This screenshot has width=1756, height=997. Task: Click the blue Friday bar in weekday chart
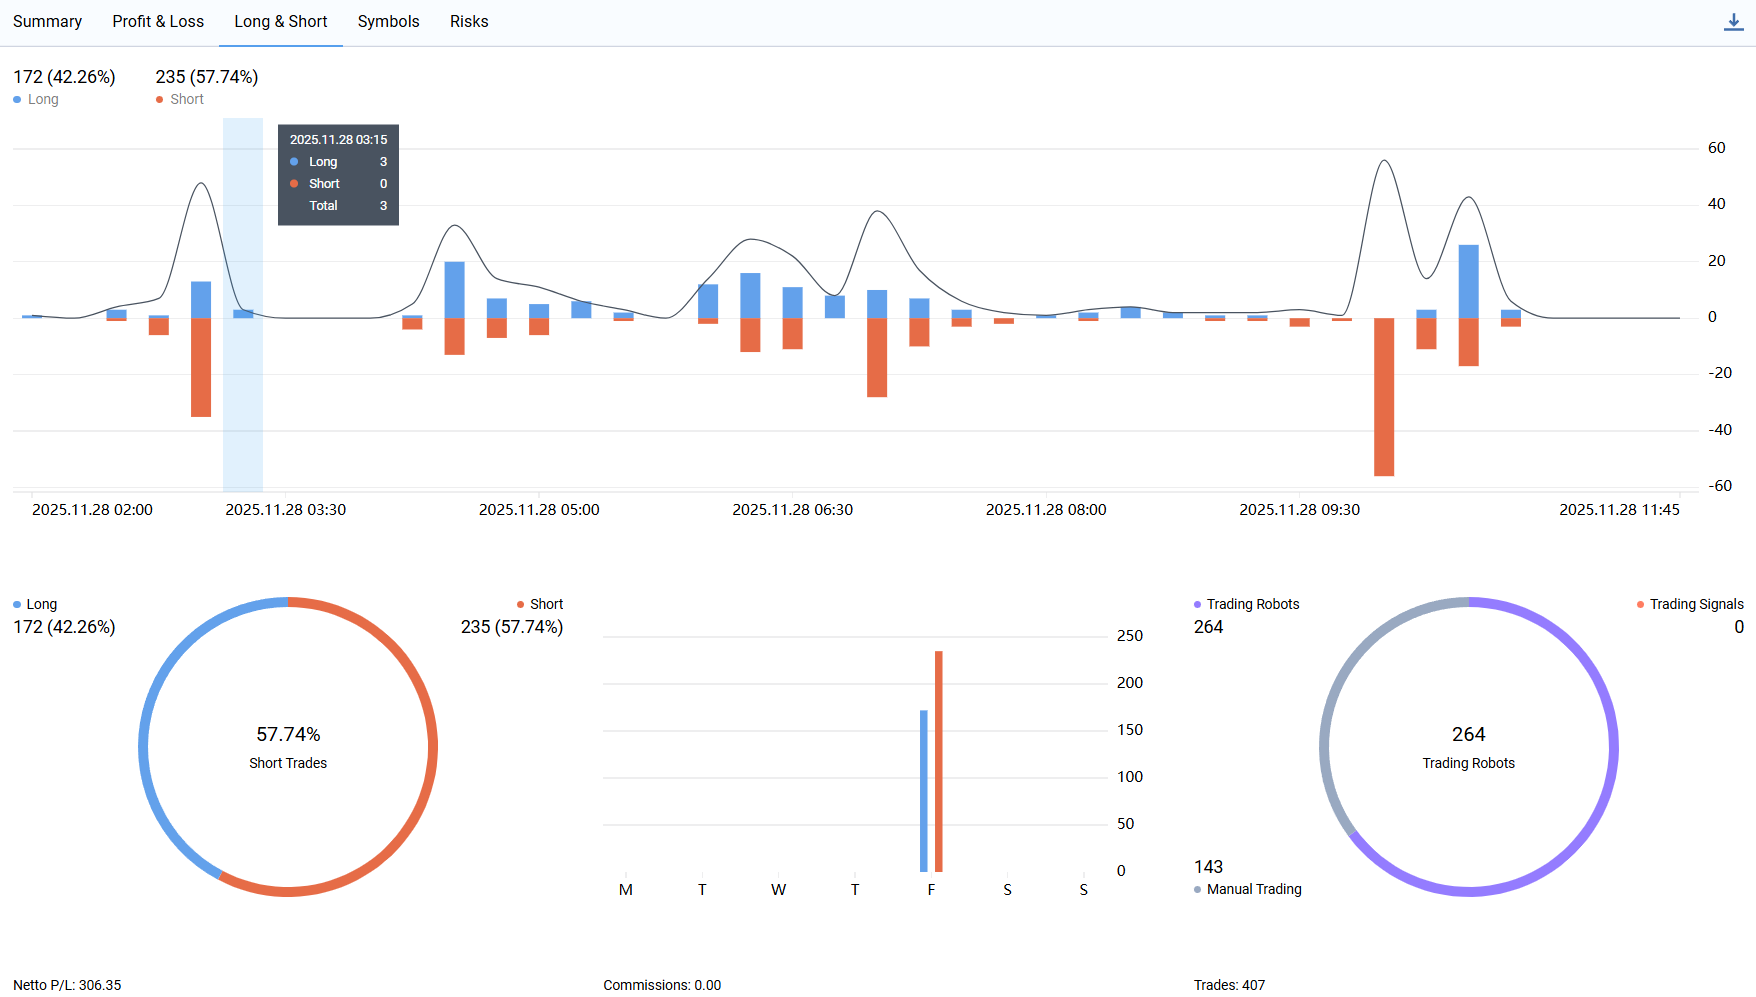[x=924, y=790]
